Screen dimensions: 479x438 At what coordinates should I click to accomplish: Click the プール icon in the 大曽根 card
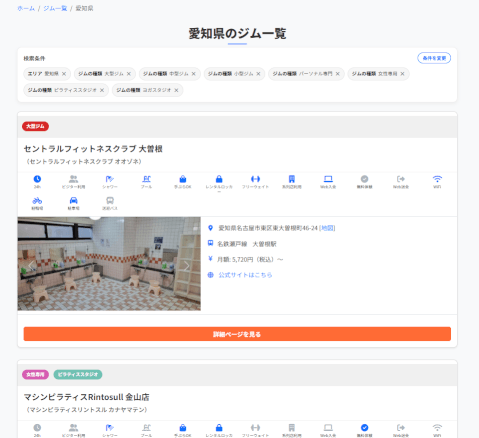pos(146,179)
